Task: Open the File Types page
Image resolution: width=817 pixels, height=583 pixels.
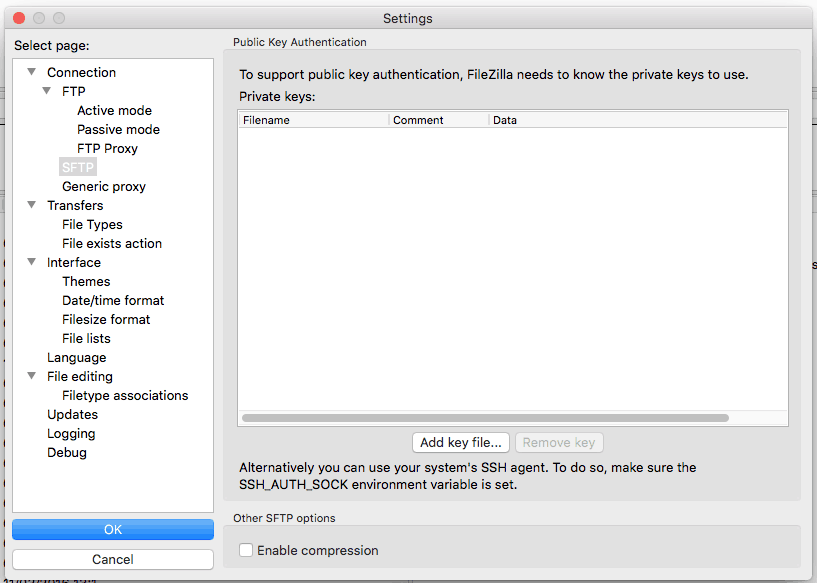Action: coord(92,225)
